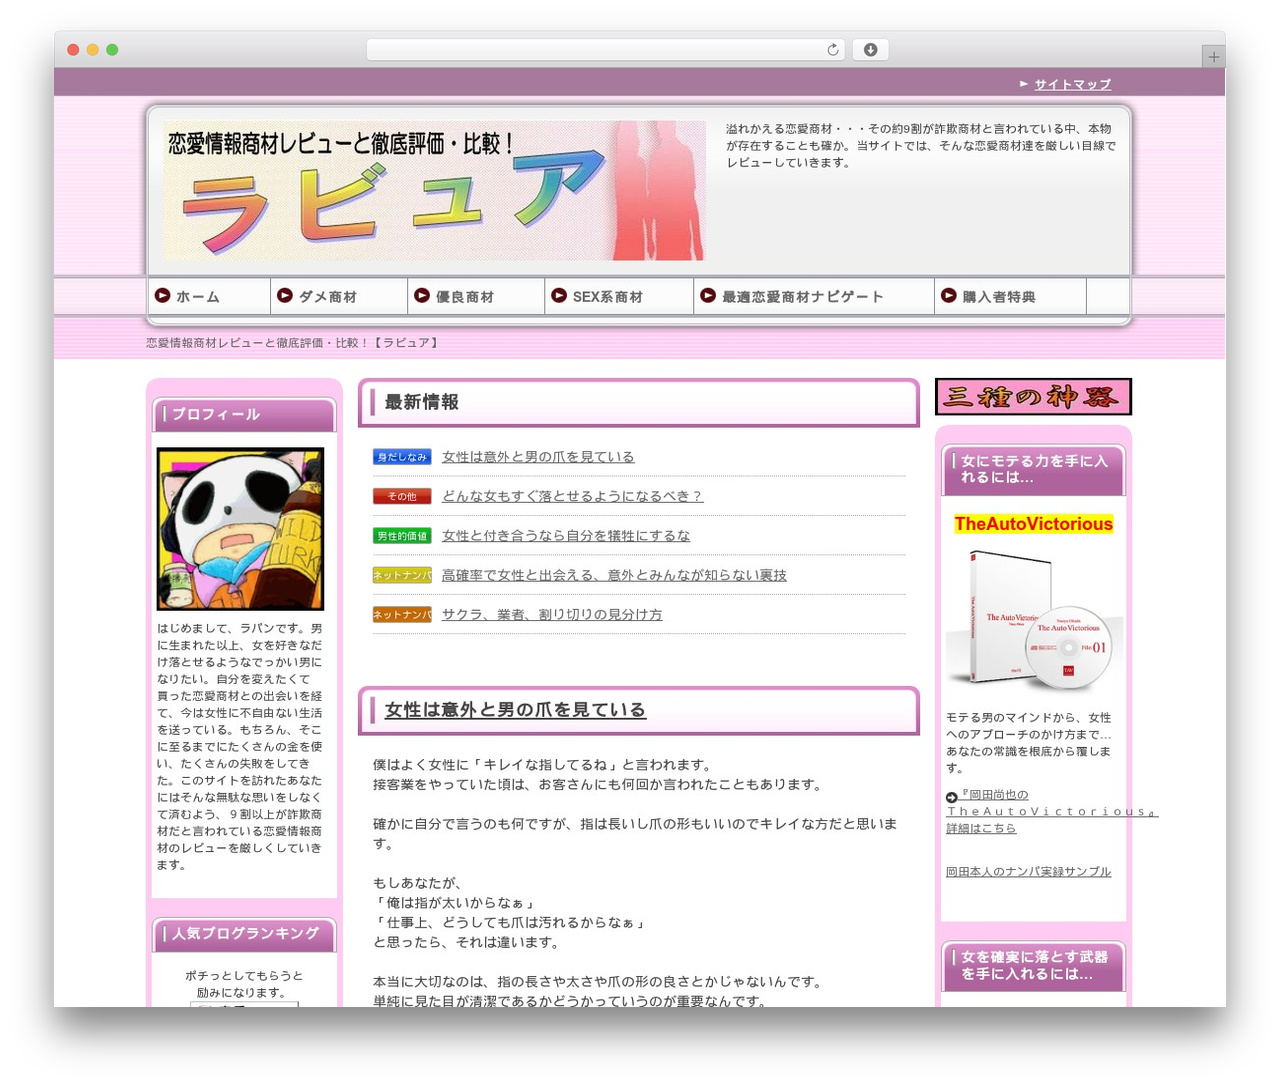Open the ダメ商材 navigation item
Image resolution: width=1280 pixels, height=1084 pixels.
[x=339, y=296]
